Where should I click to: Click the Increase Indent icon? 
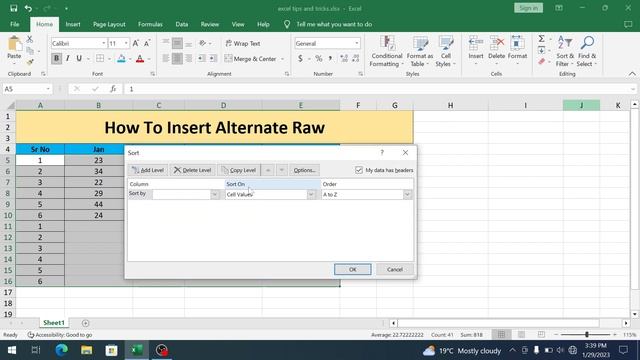[213, 59]
